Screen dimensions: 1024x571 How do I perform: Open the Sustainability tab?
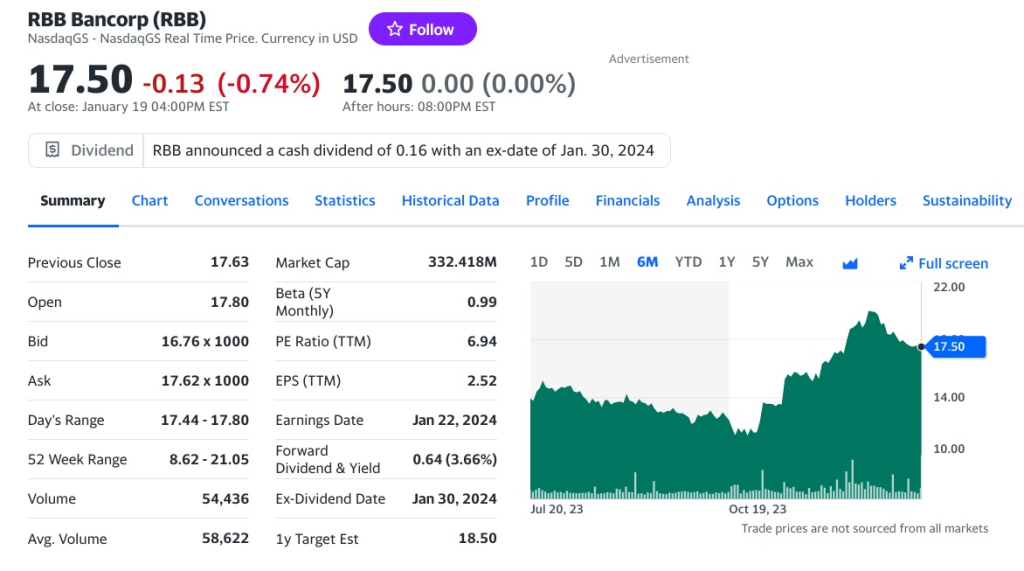pos(967,201)
